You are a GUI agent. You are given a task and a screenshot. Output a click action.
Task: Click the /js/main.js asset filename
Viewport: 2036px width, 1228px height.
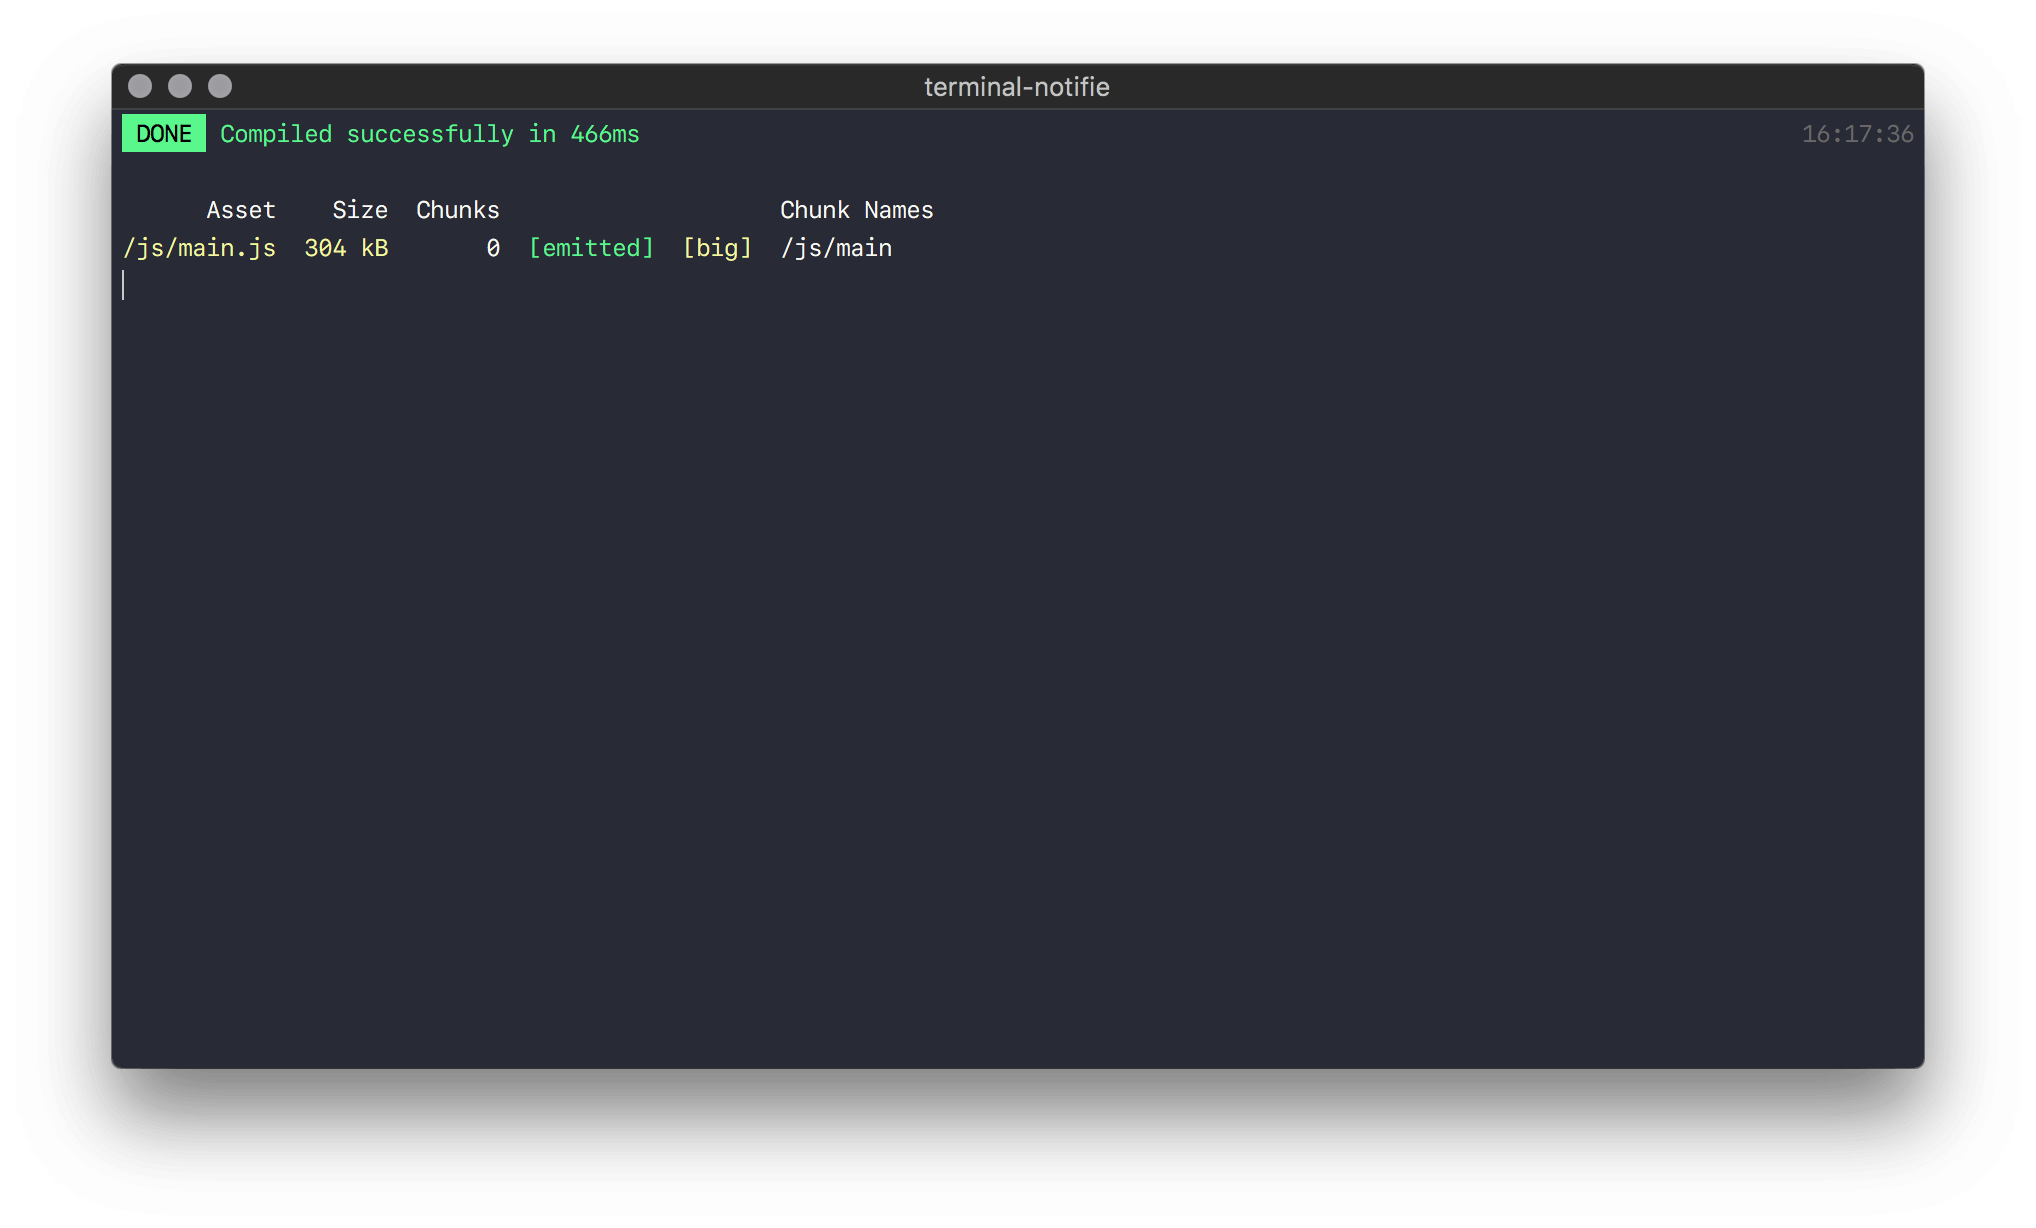(x=199, y=248)
